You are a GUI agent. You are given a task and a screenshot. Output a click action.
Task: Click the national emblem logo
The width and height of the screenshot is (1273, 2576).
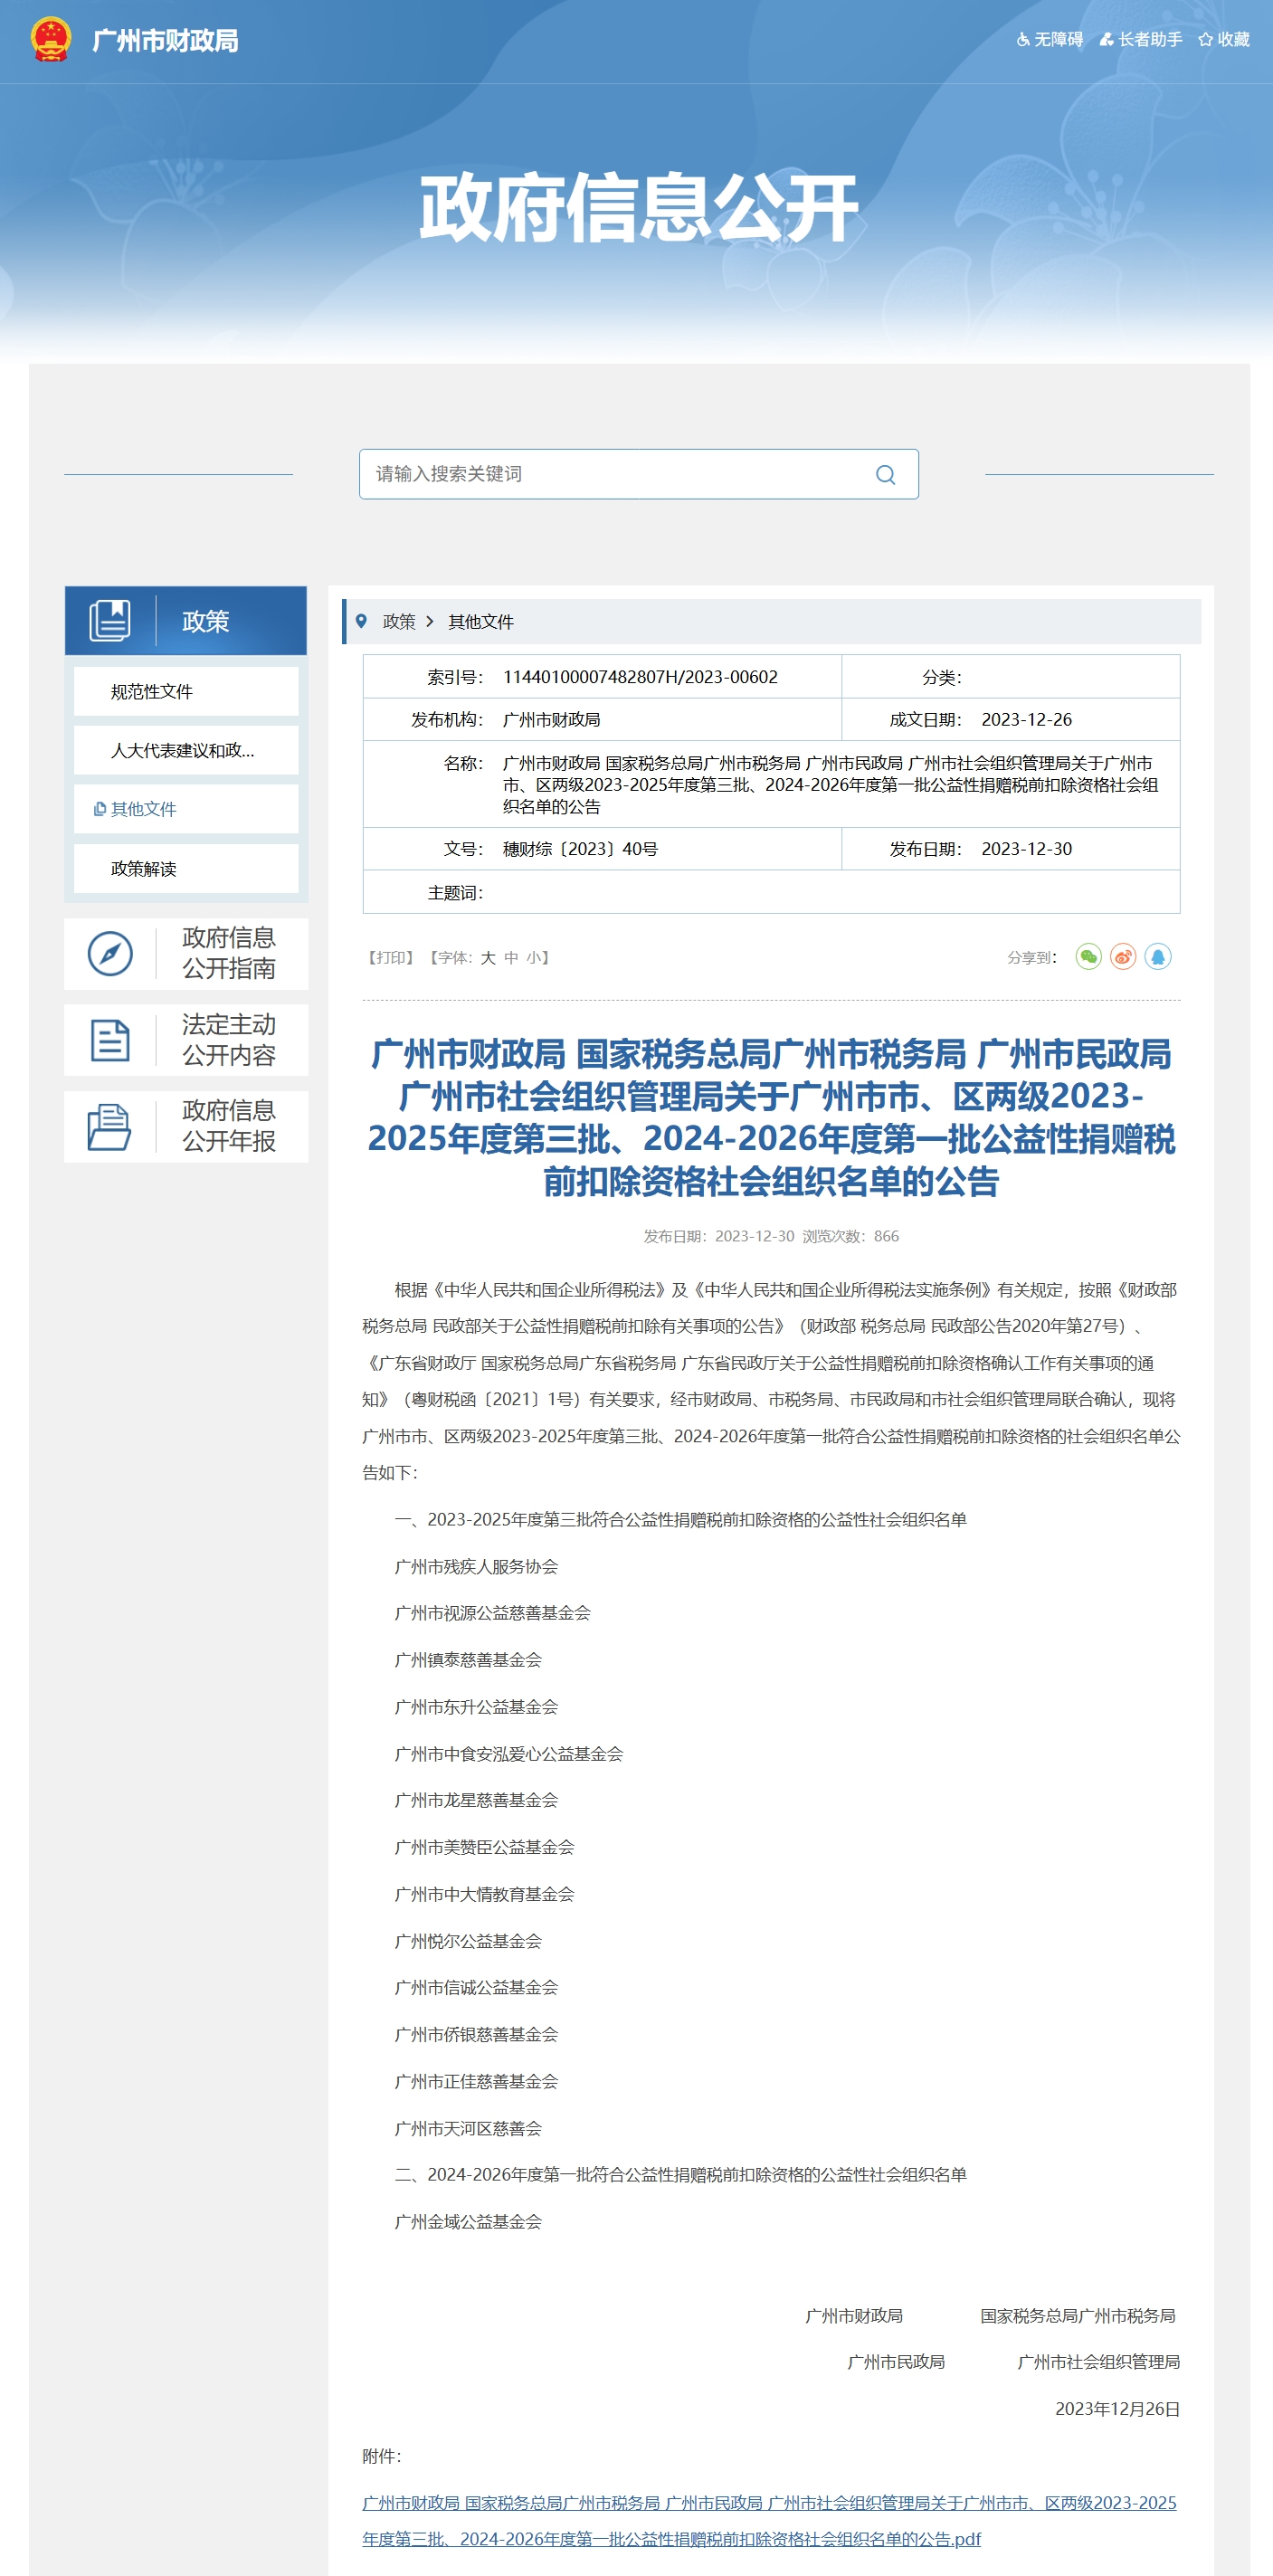(x=51, y=40)
